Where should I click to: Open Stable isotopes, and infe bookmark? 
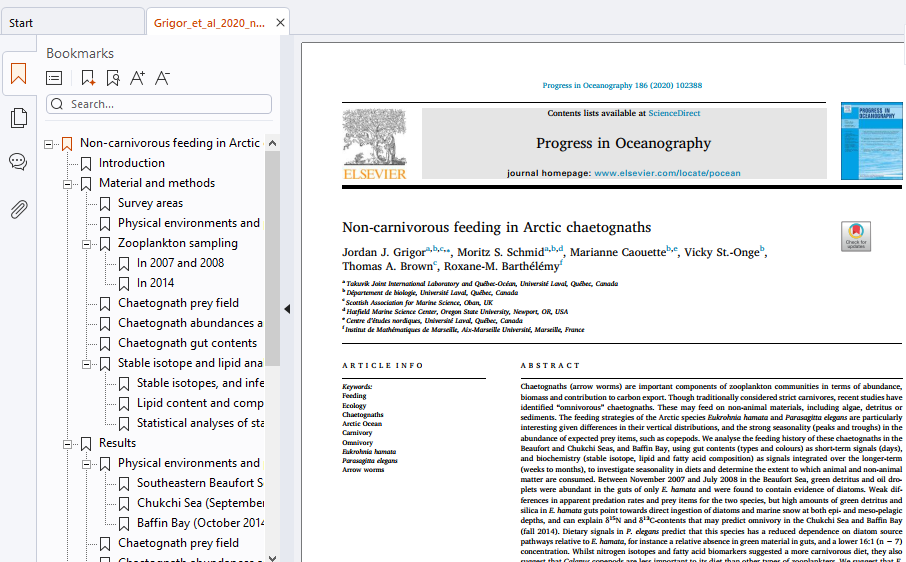click(x=200, y=383)
